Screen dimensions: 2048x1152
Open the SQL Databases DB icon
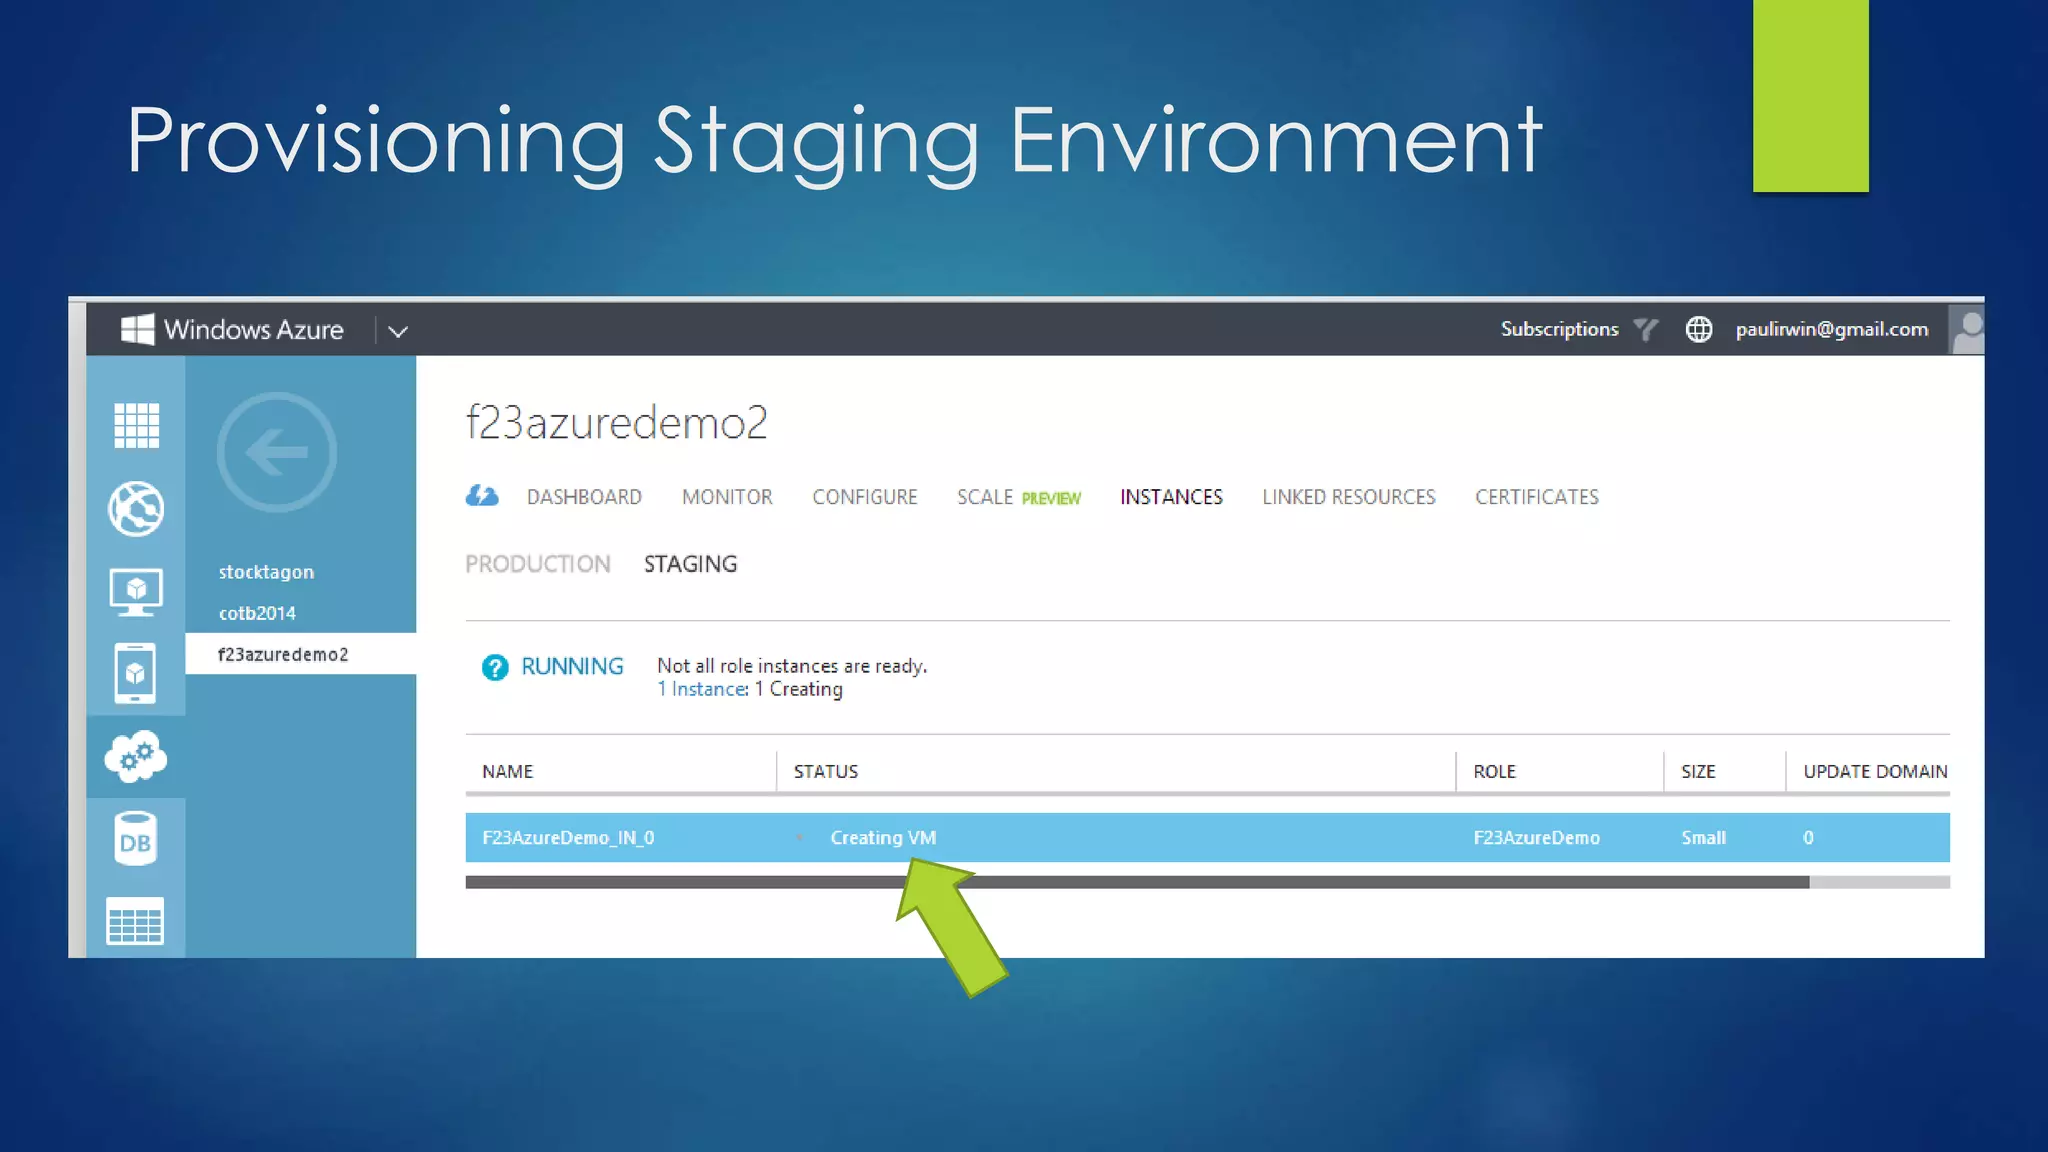[136, 840]
